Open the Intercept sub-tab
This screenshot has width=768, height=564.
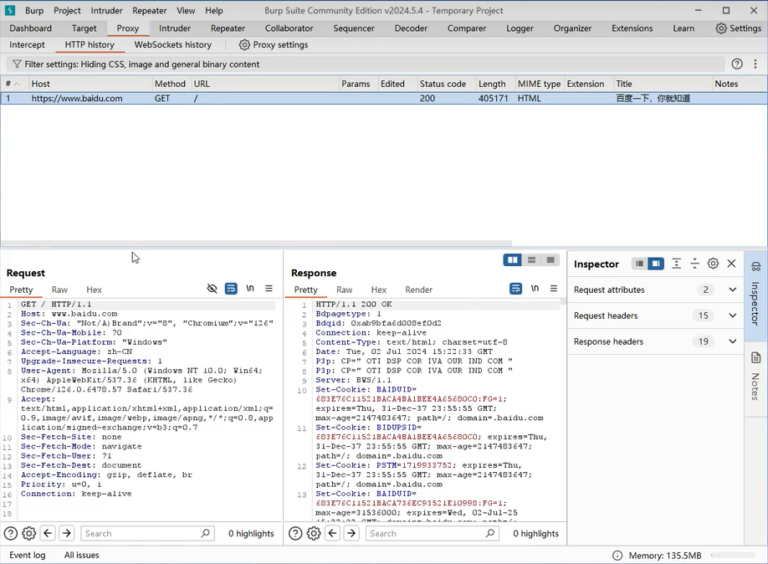pyautogui.click(x=27, y=45)
